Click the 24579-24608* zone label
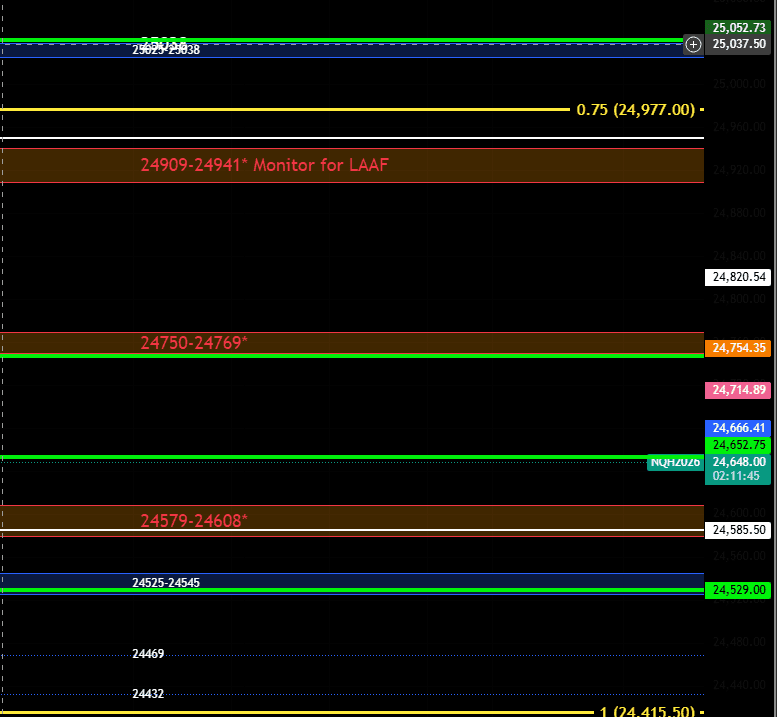Image resolution: width=777 pixels, height=717 pixels. (194, 521)
